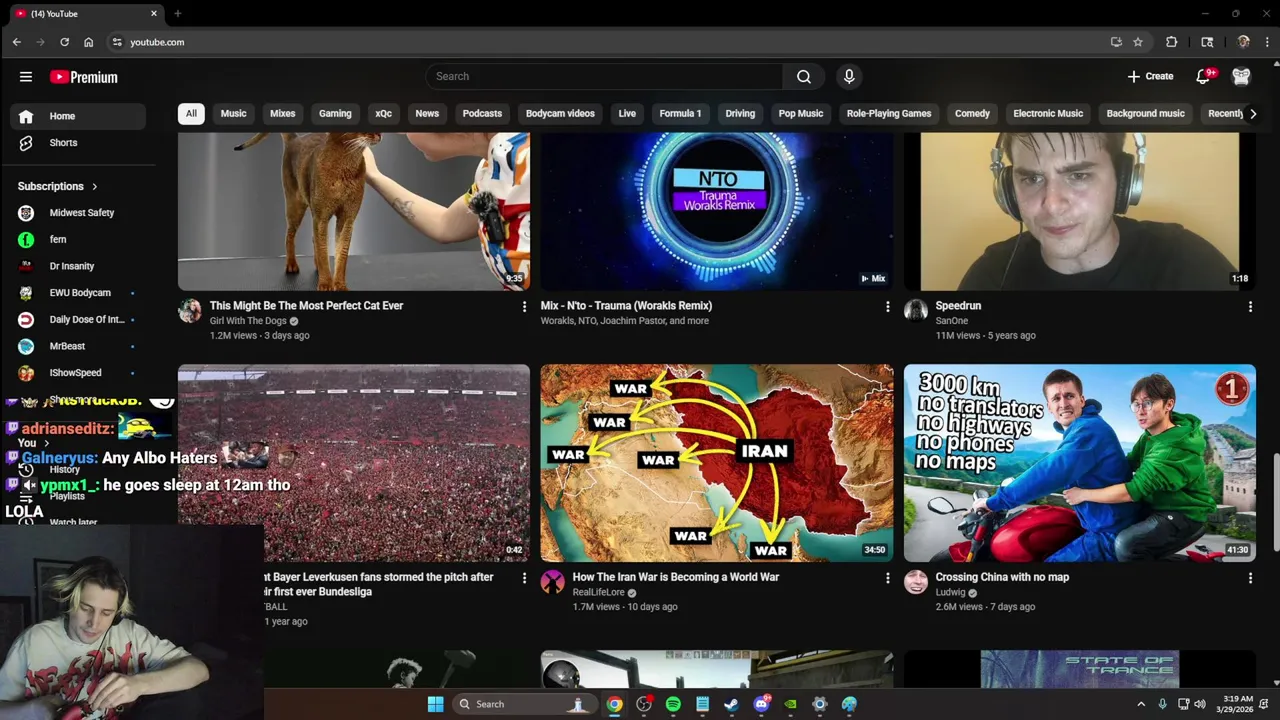Select the Role-Playing Games chip
Viewport: 1280px width, 720px height.
point(889,113)
